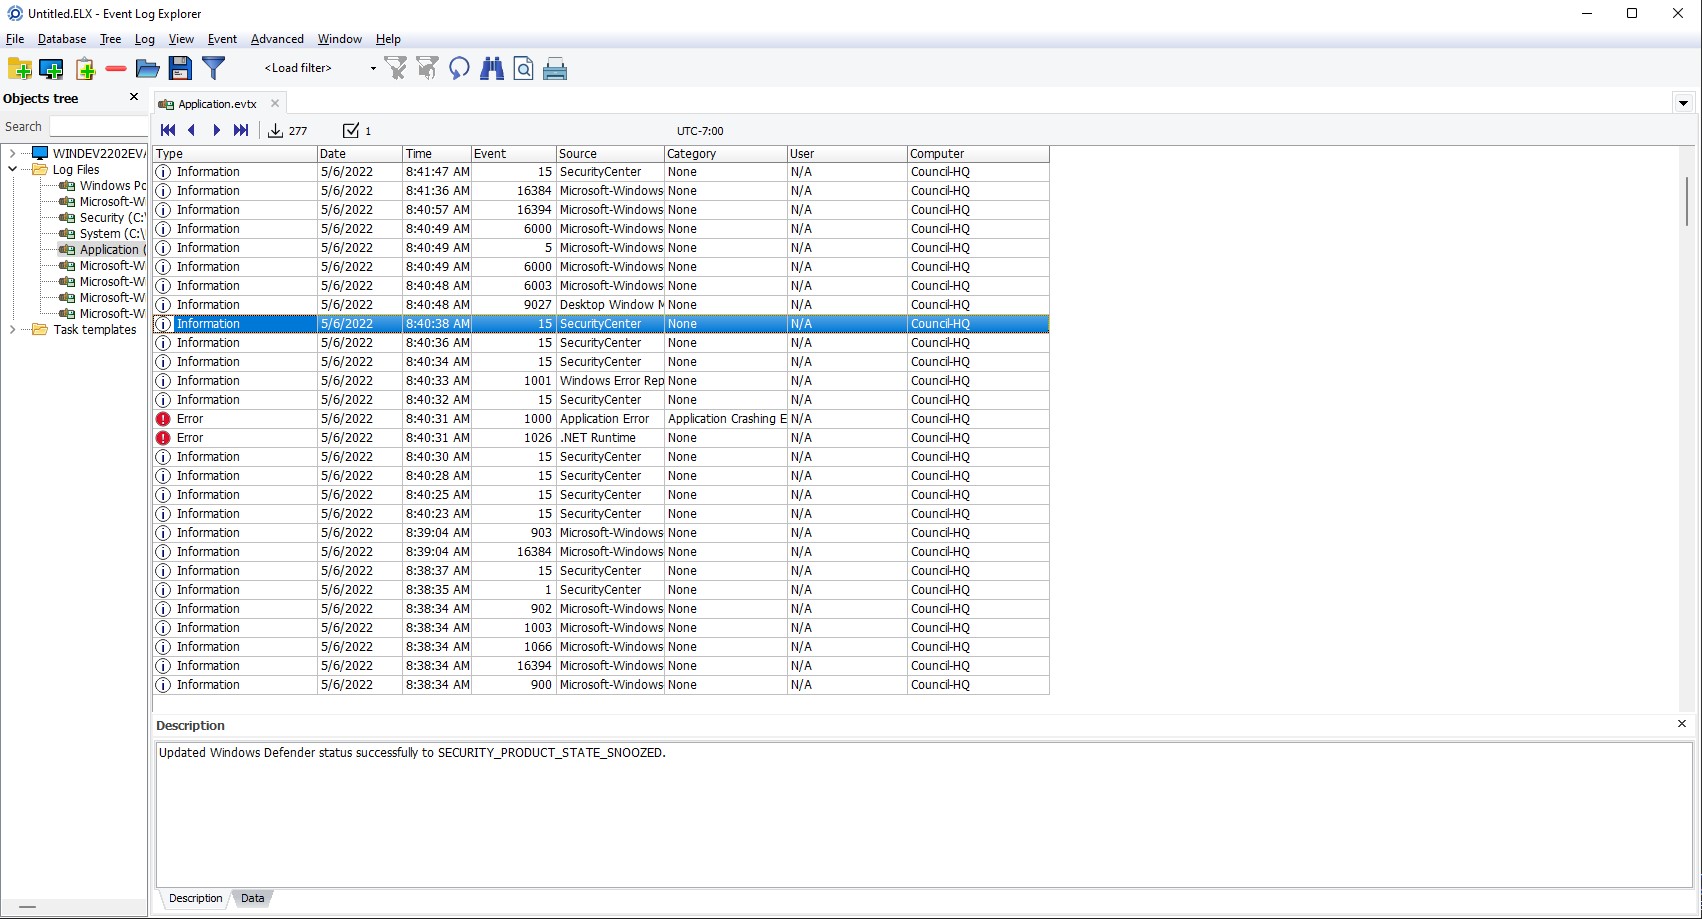Click the blue Filter funnel icon
Image resolution: width=1702 pixels, height=919 pixels.
[x=213, y=68]
